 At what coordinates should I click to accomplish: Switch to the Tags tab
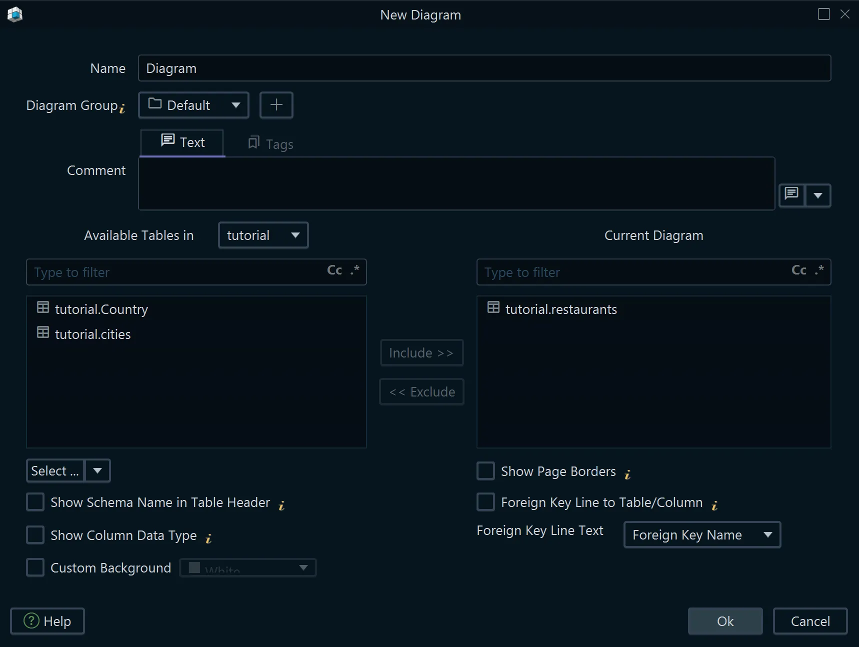[x=269, y=142]
